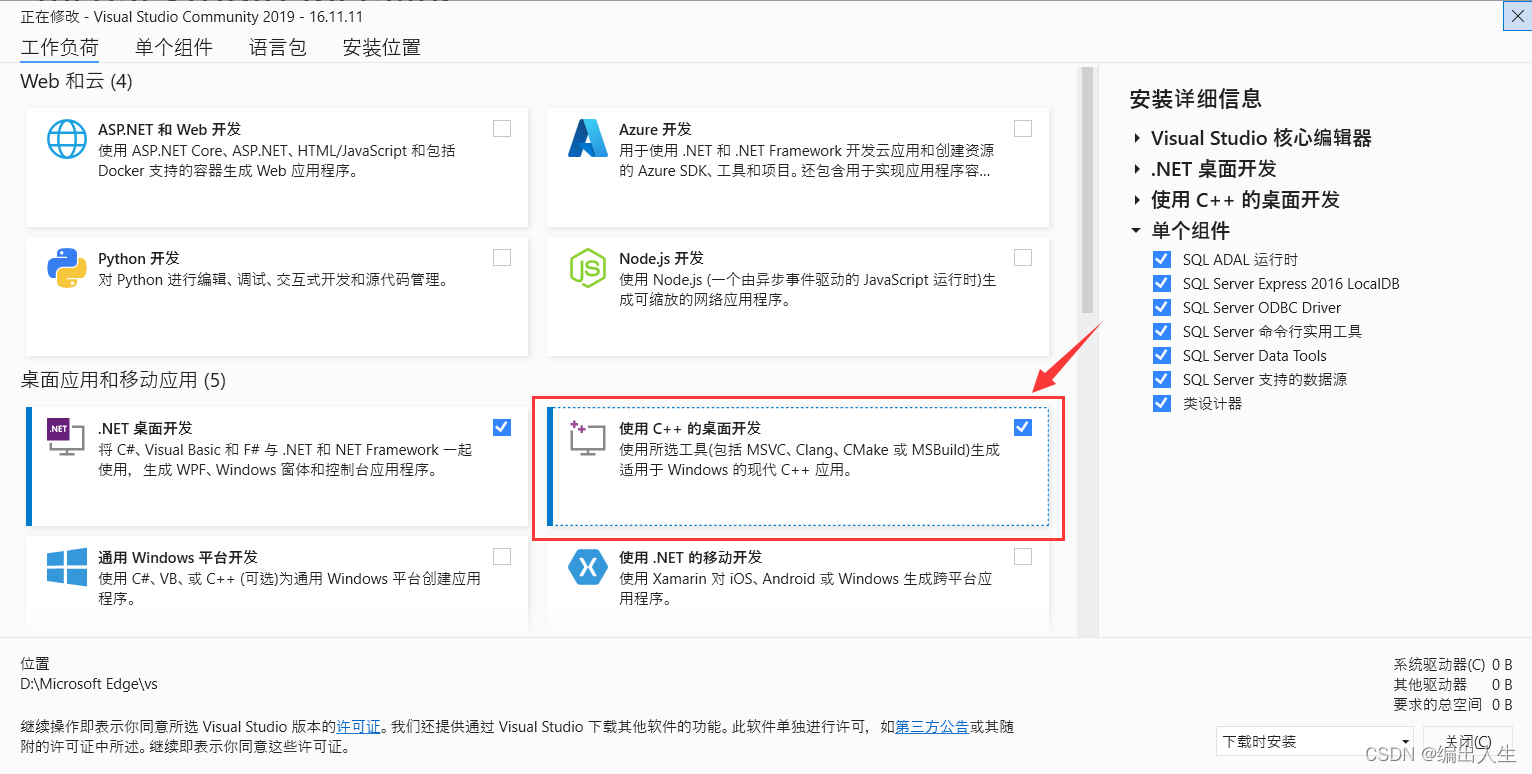Uncheck SQL Server Express 2016 LocalDB component
1532x774 pixels.
[x=1162, y=283]
